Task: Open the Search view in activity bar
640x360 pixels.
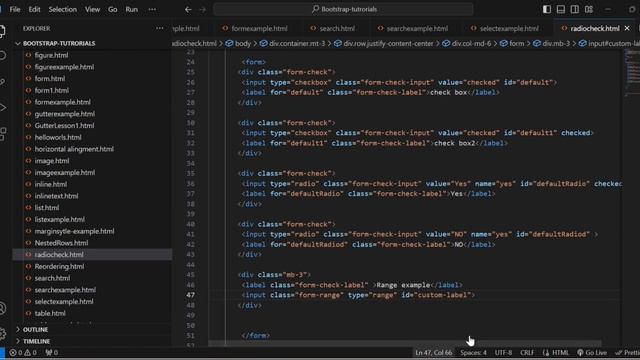Action: 2,56
